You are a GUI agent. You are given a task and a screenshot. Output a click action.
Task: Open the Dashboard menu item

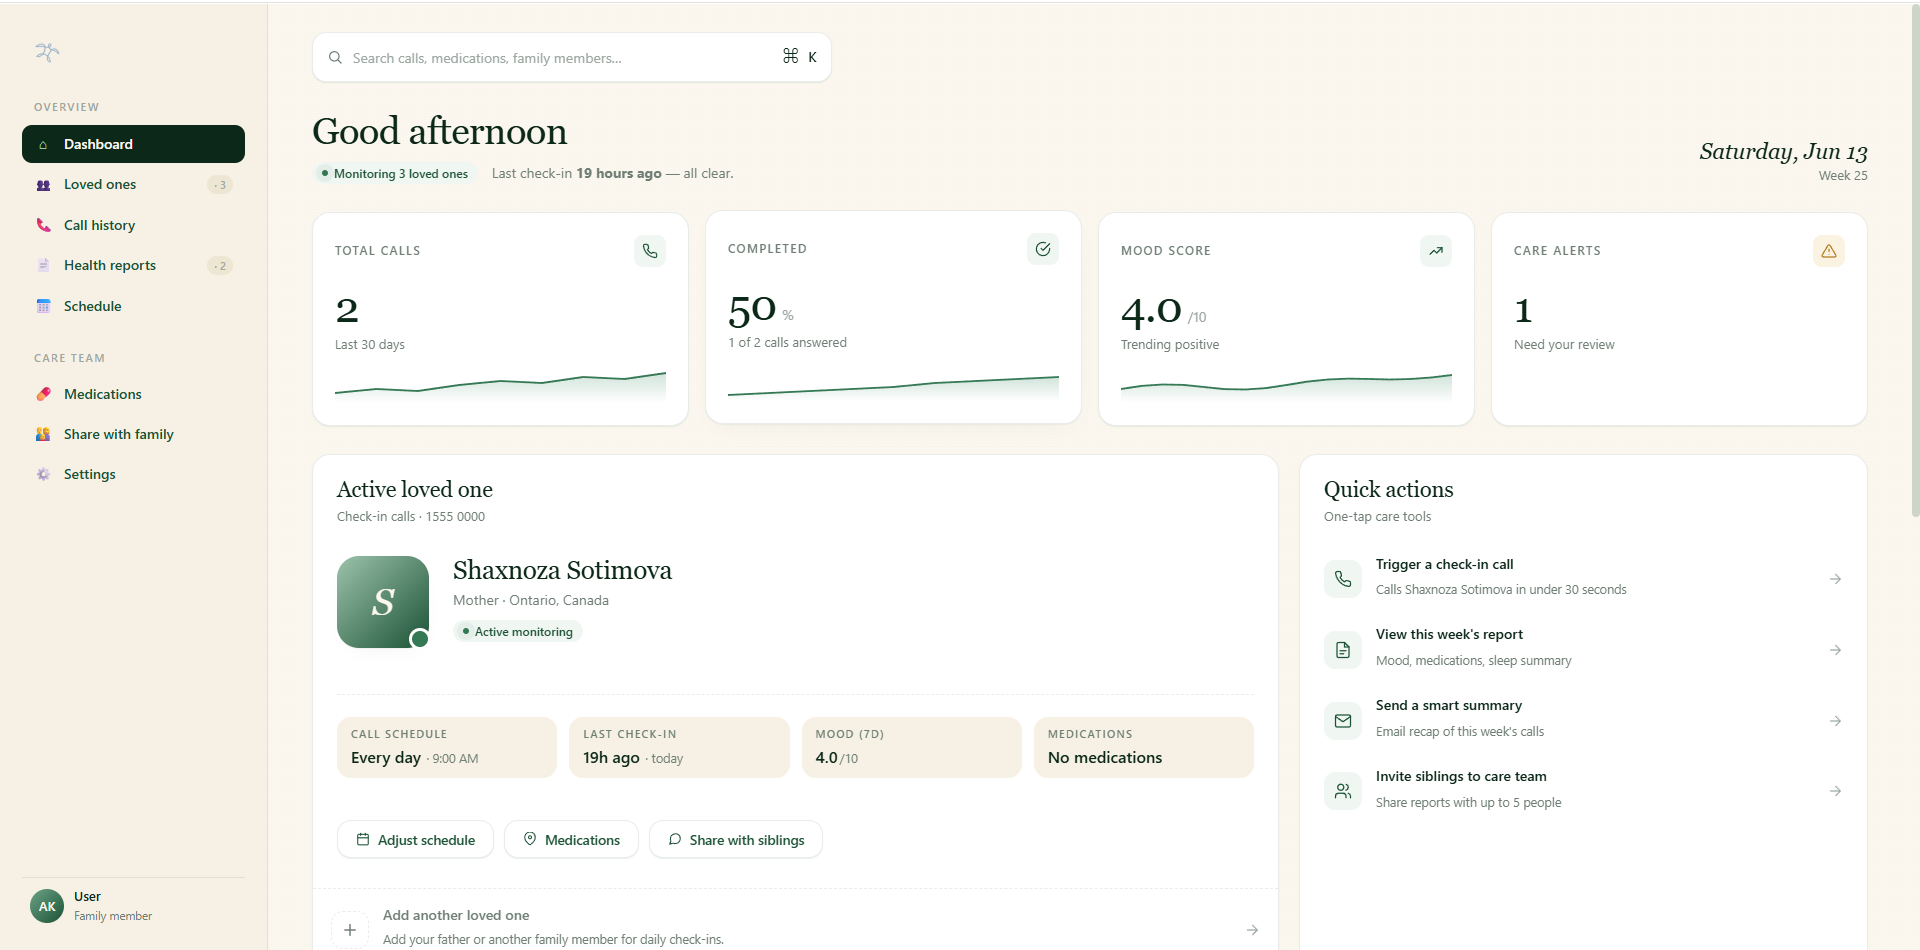point(133,144)
